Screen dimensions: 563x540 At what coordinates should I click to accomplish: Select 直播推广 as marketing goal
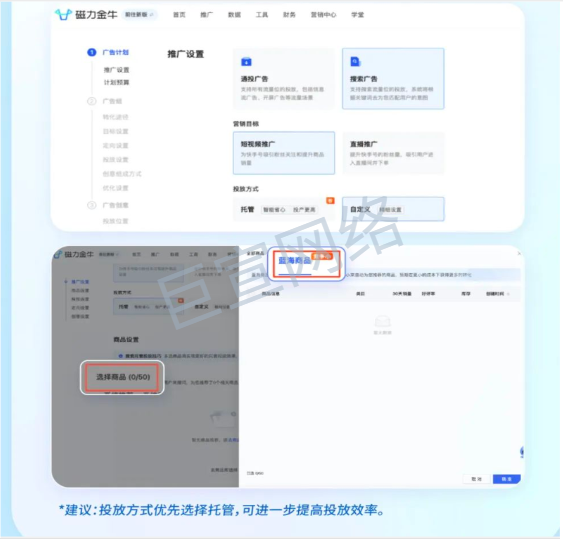click(x=393, y=153)
